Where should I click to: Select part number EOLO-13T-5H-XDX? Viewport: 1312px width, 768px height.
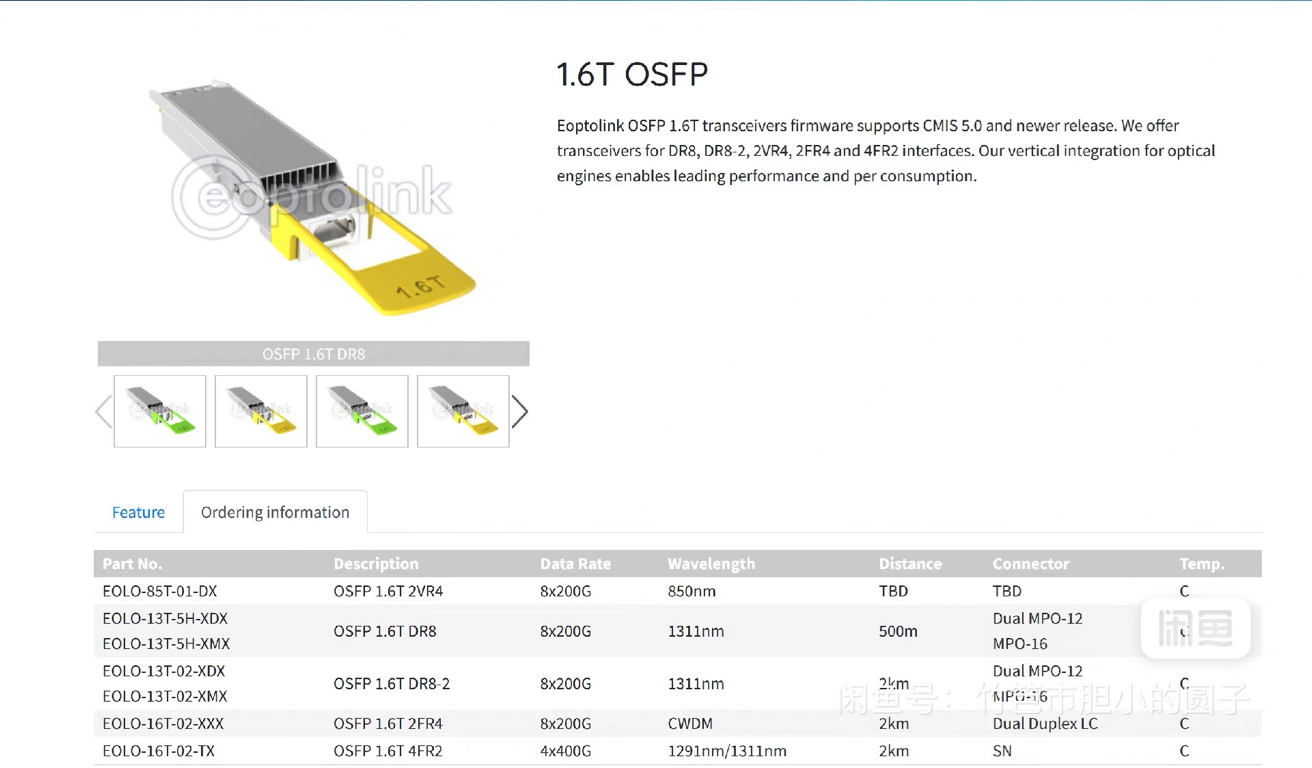(x=165, y=618)
